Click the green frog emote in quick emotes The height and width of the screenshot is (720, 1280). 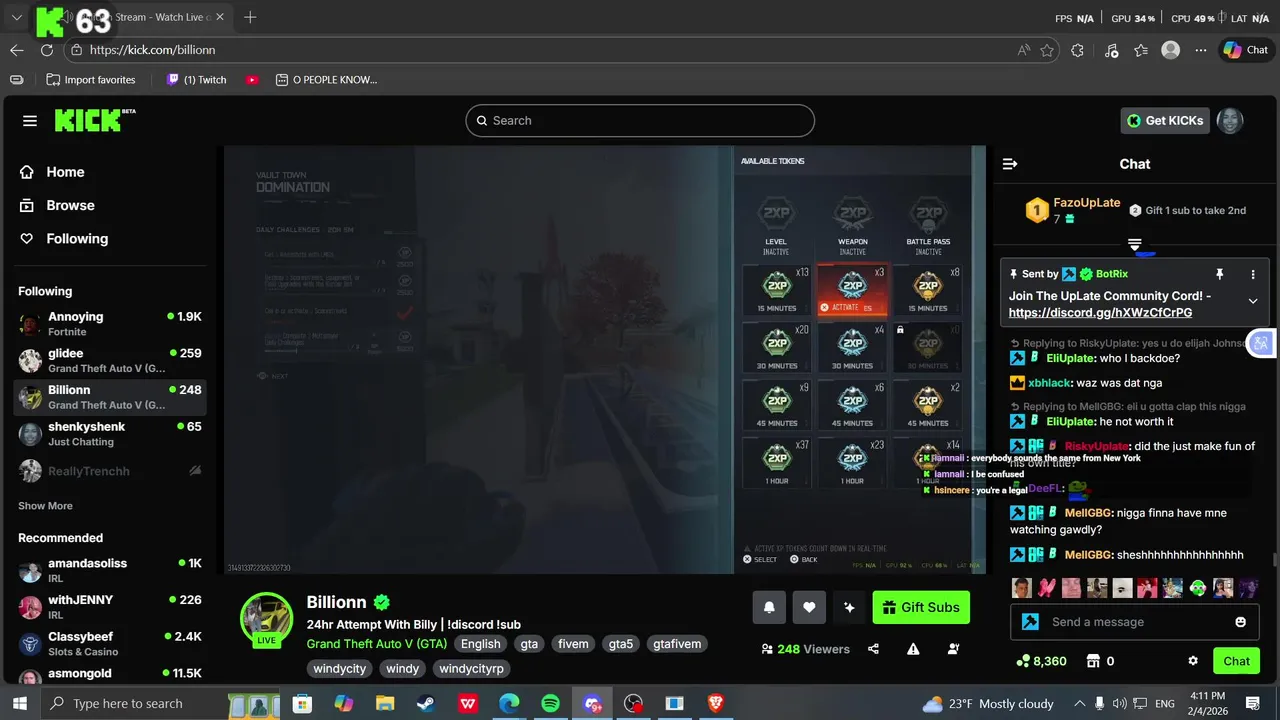[x=1198, y=588]
